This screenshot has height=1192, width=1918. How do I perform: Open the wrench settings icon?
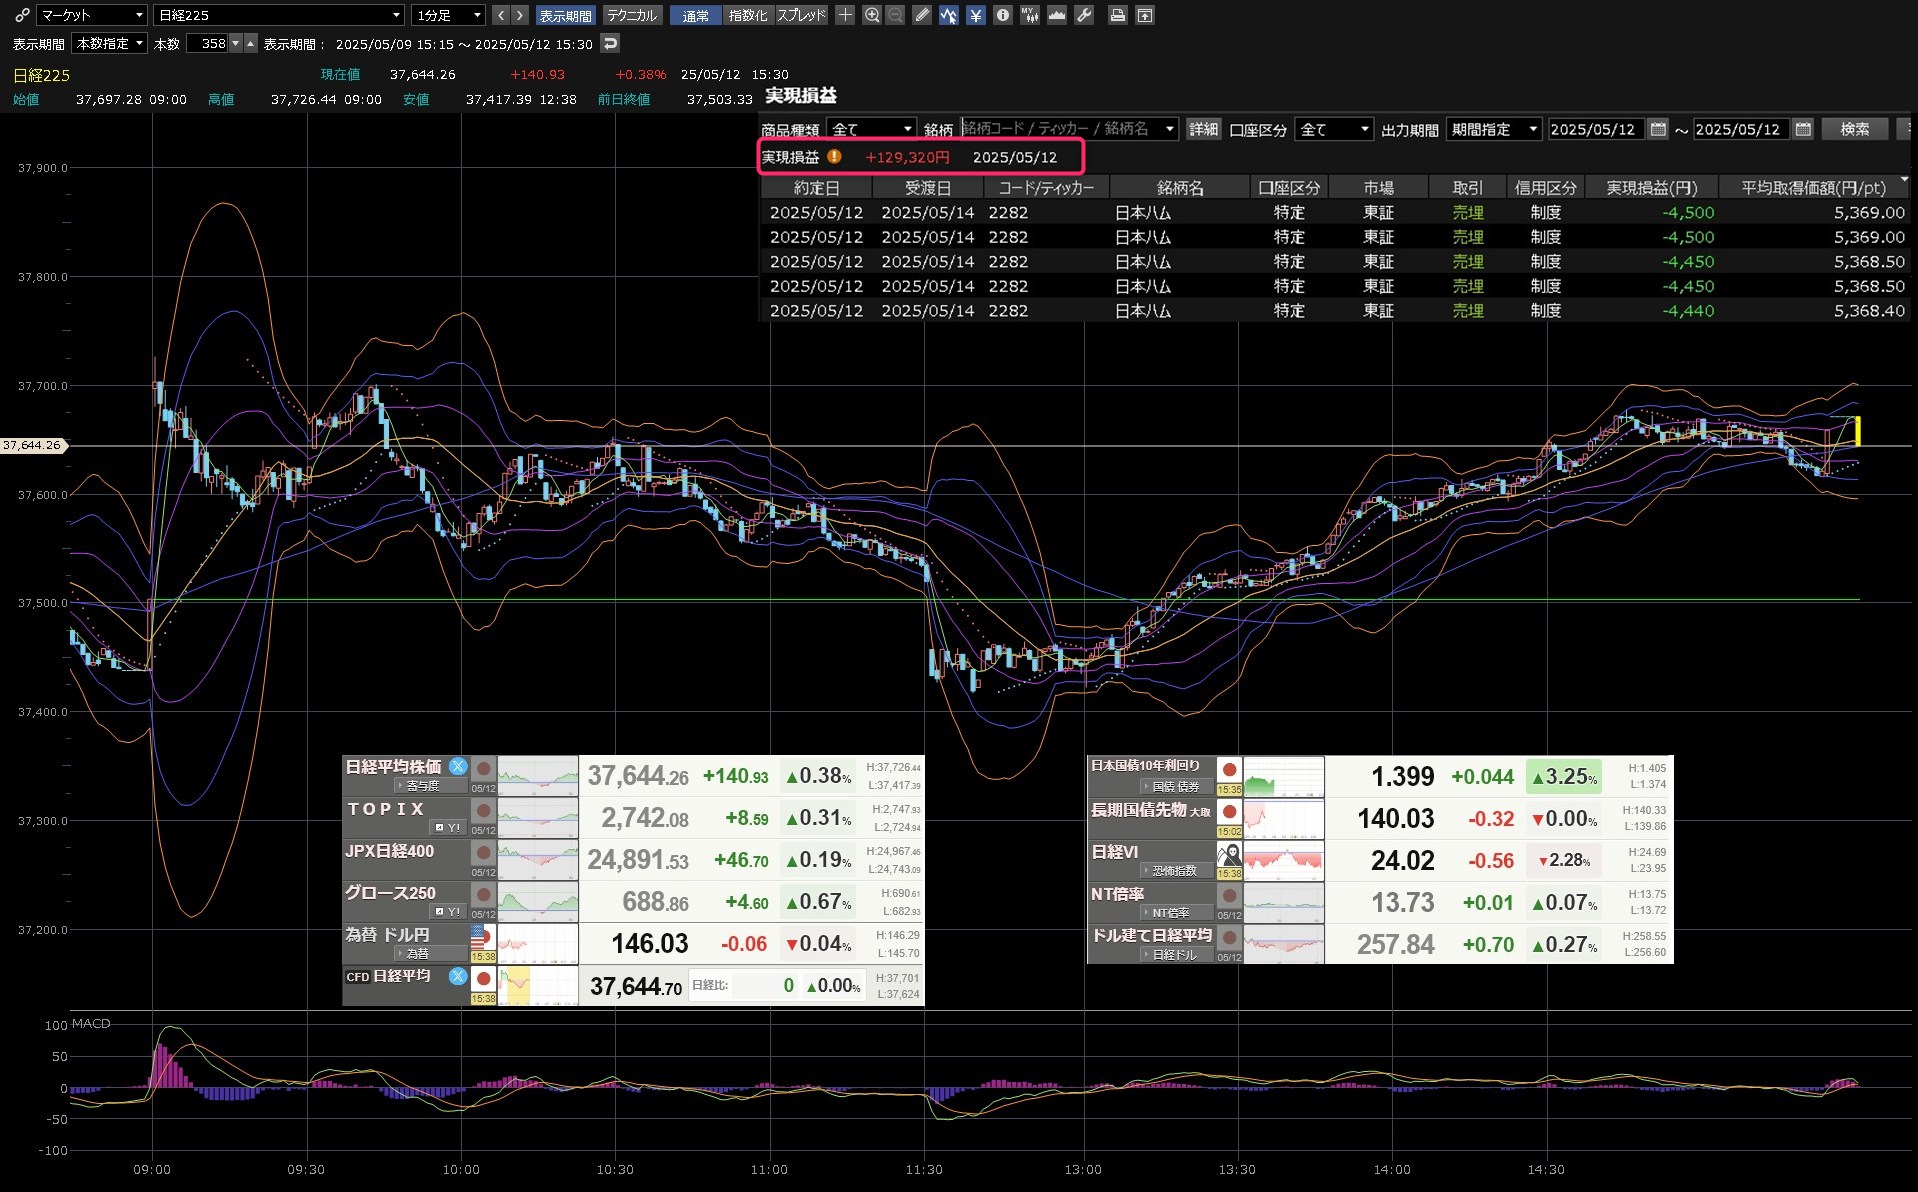(1084, 15)
